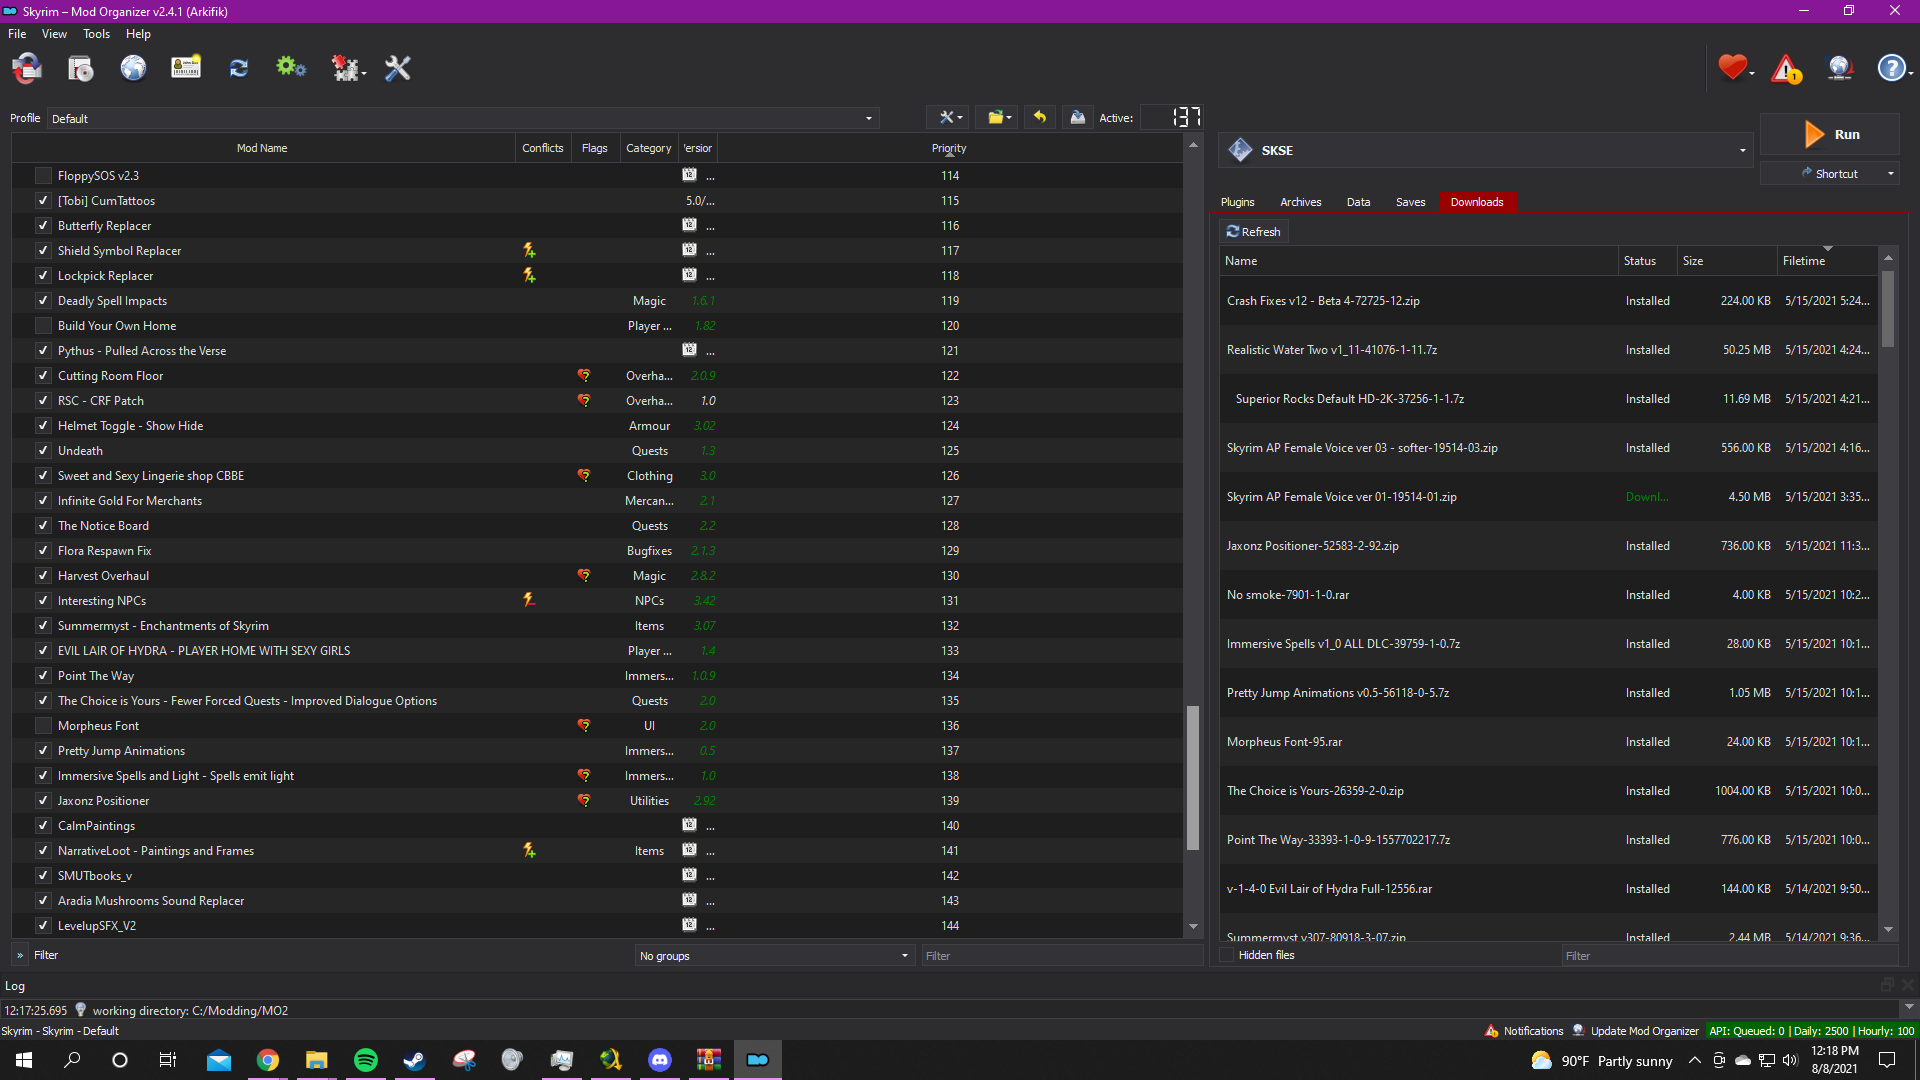Viewport: 1920px width, 1080px height.
Task: Enable the Morpheus Font mod checkbox
Action: (43, 726)
